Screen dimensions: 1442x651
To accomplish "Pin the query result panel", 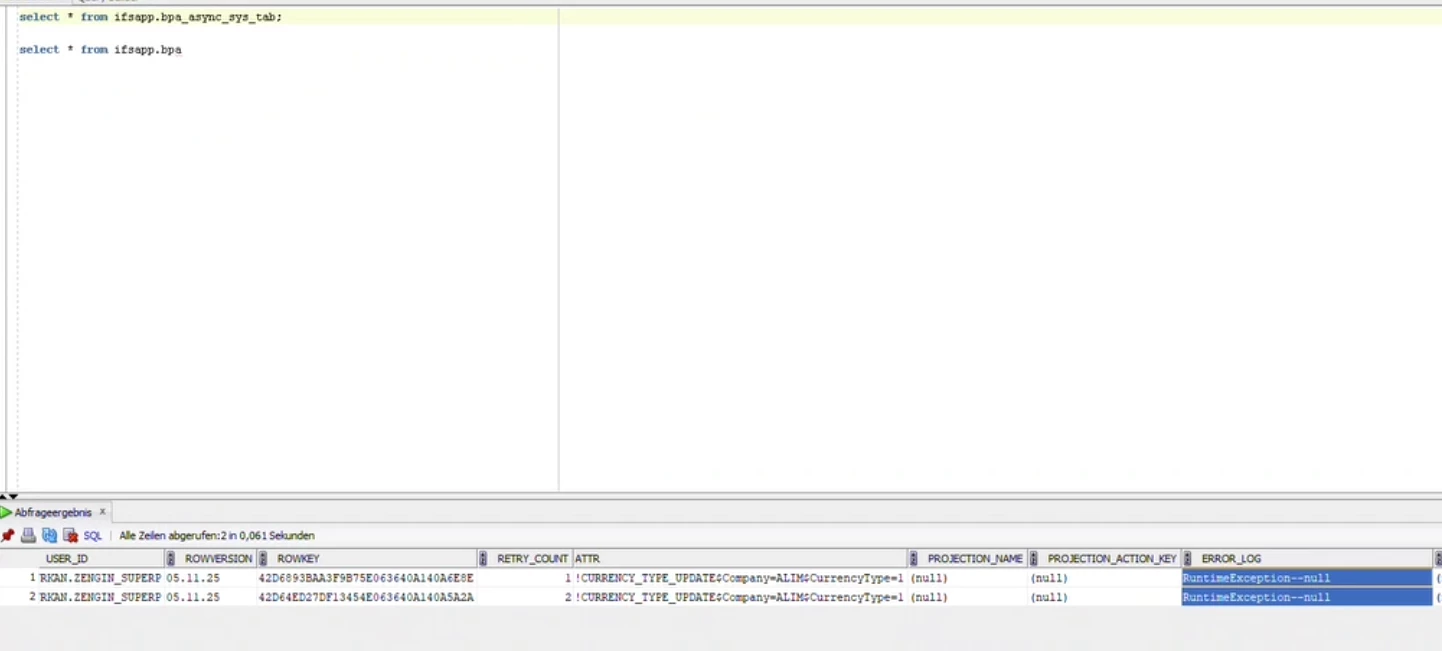I will 8,535.
